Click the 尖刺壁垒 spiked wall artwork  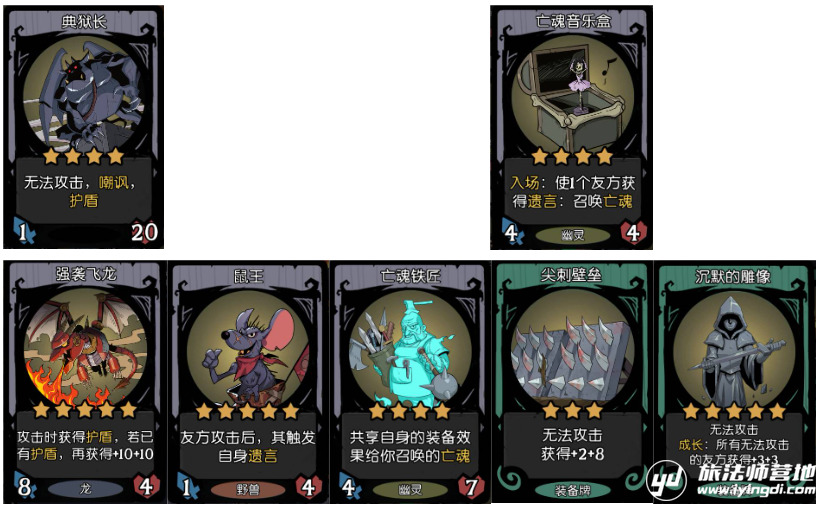[x=572, y=350]
